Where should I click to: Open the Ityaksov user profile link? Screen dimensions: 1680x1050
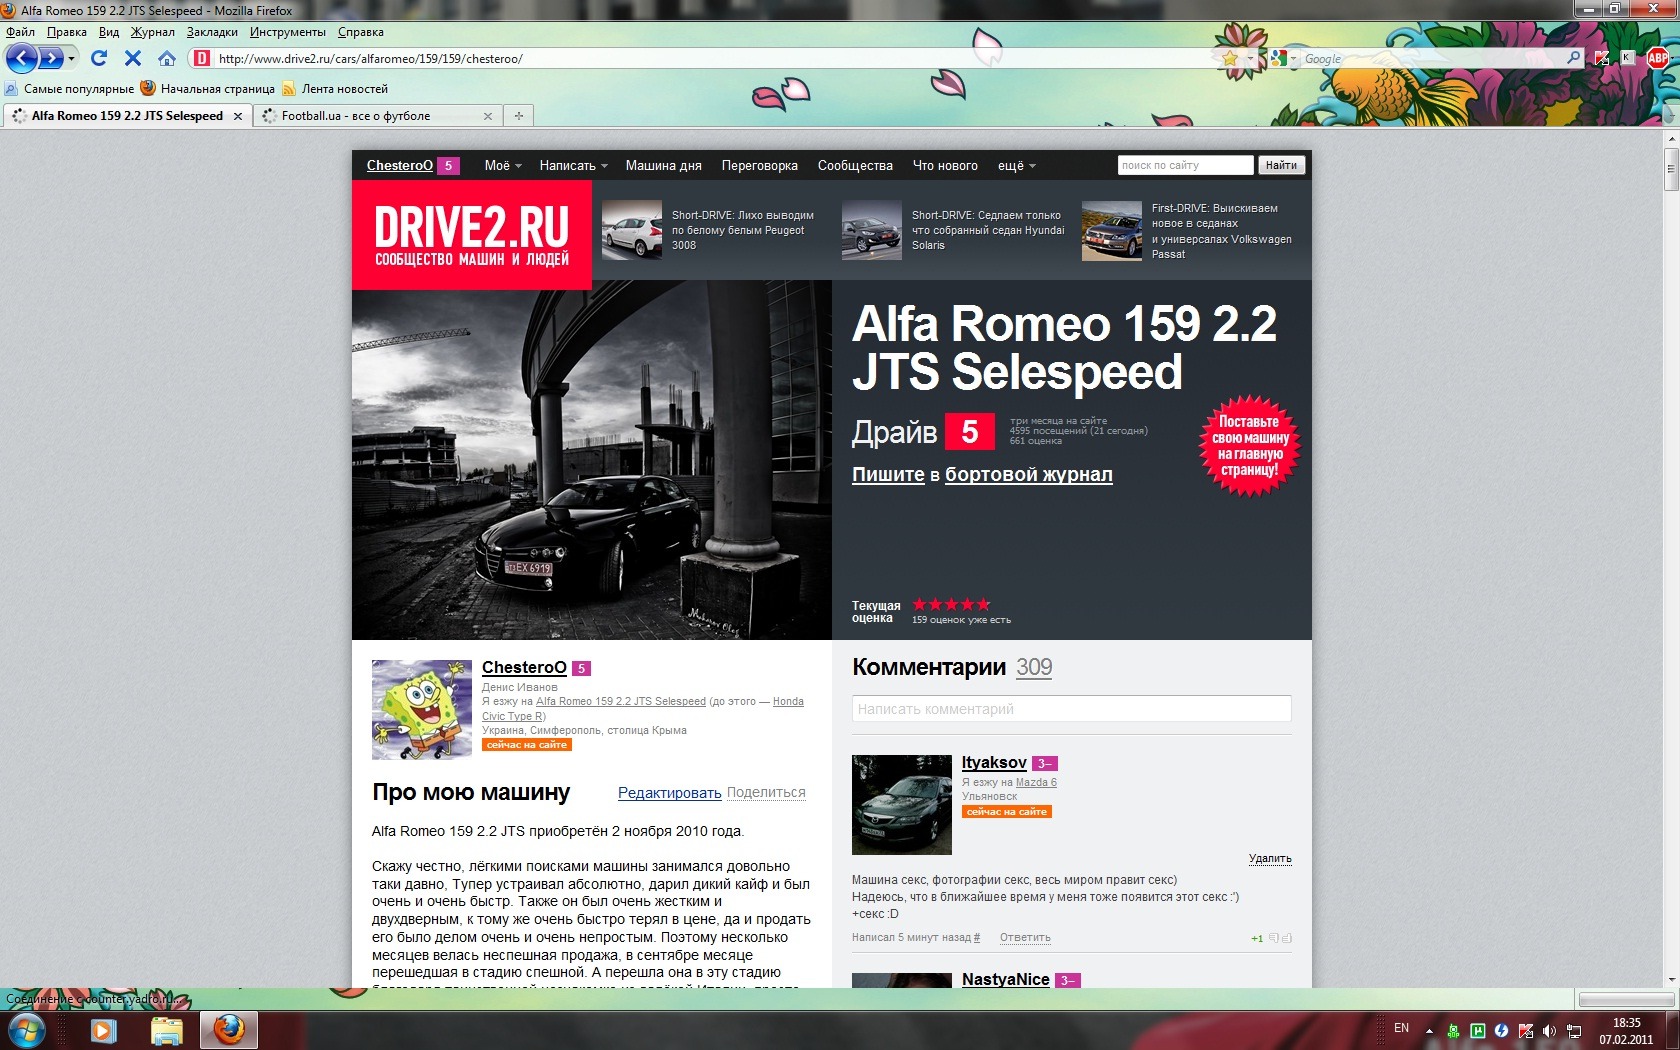pos(994,763)
